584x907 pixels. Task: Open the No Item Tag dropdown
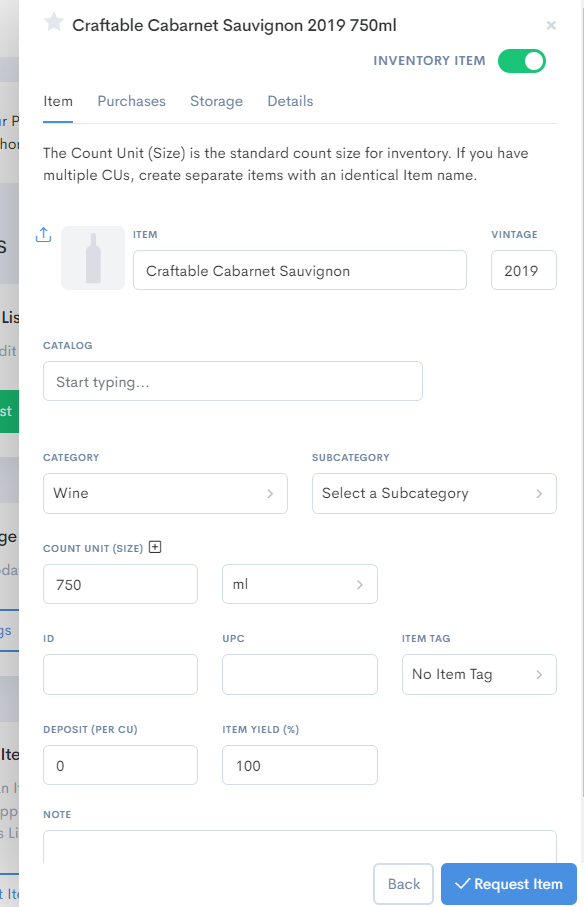pos(479,674)
